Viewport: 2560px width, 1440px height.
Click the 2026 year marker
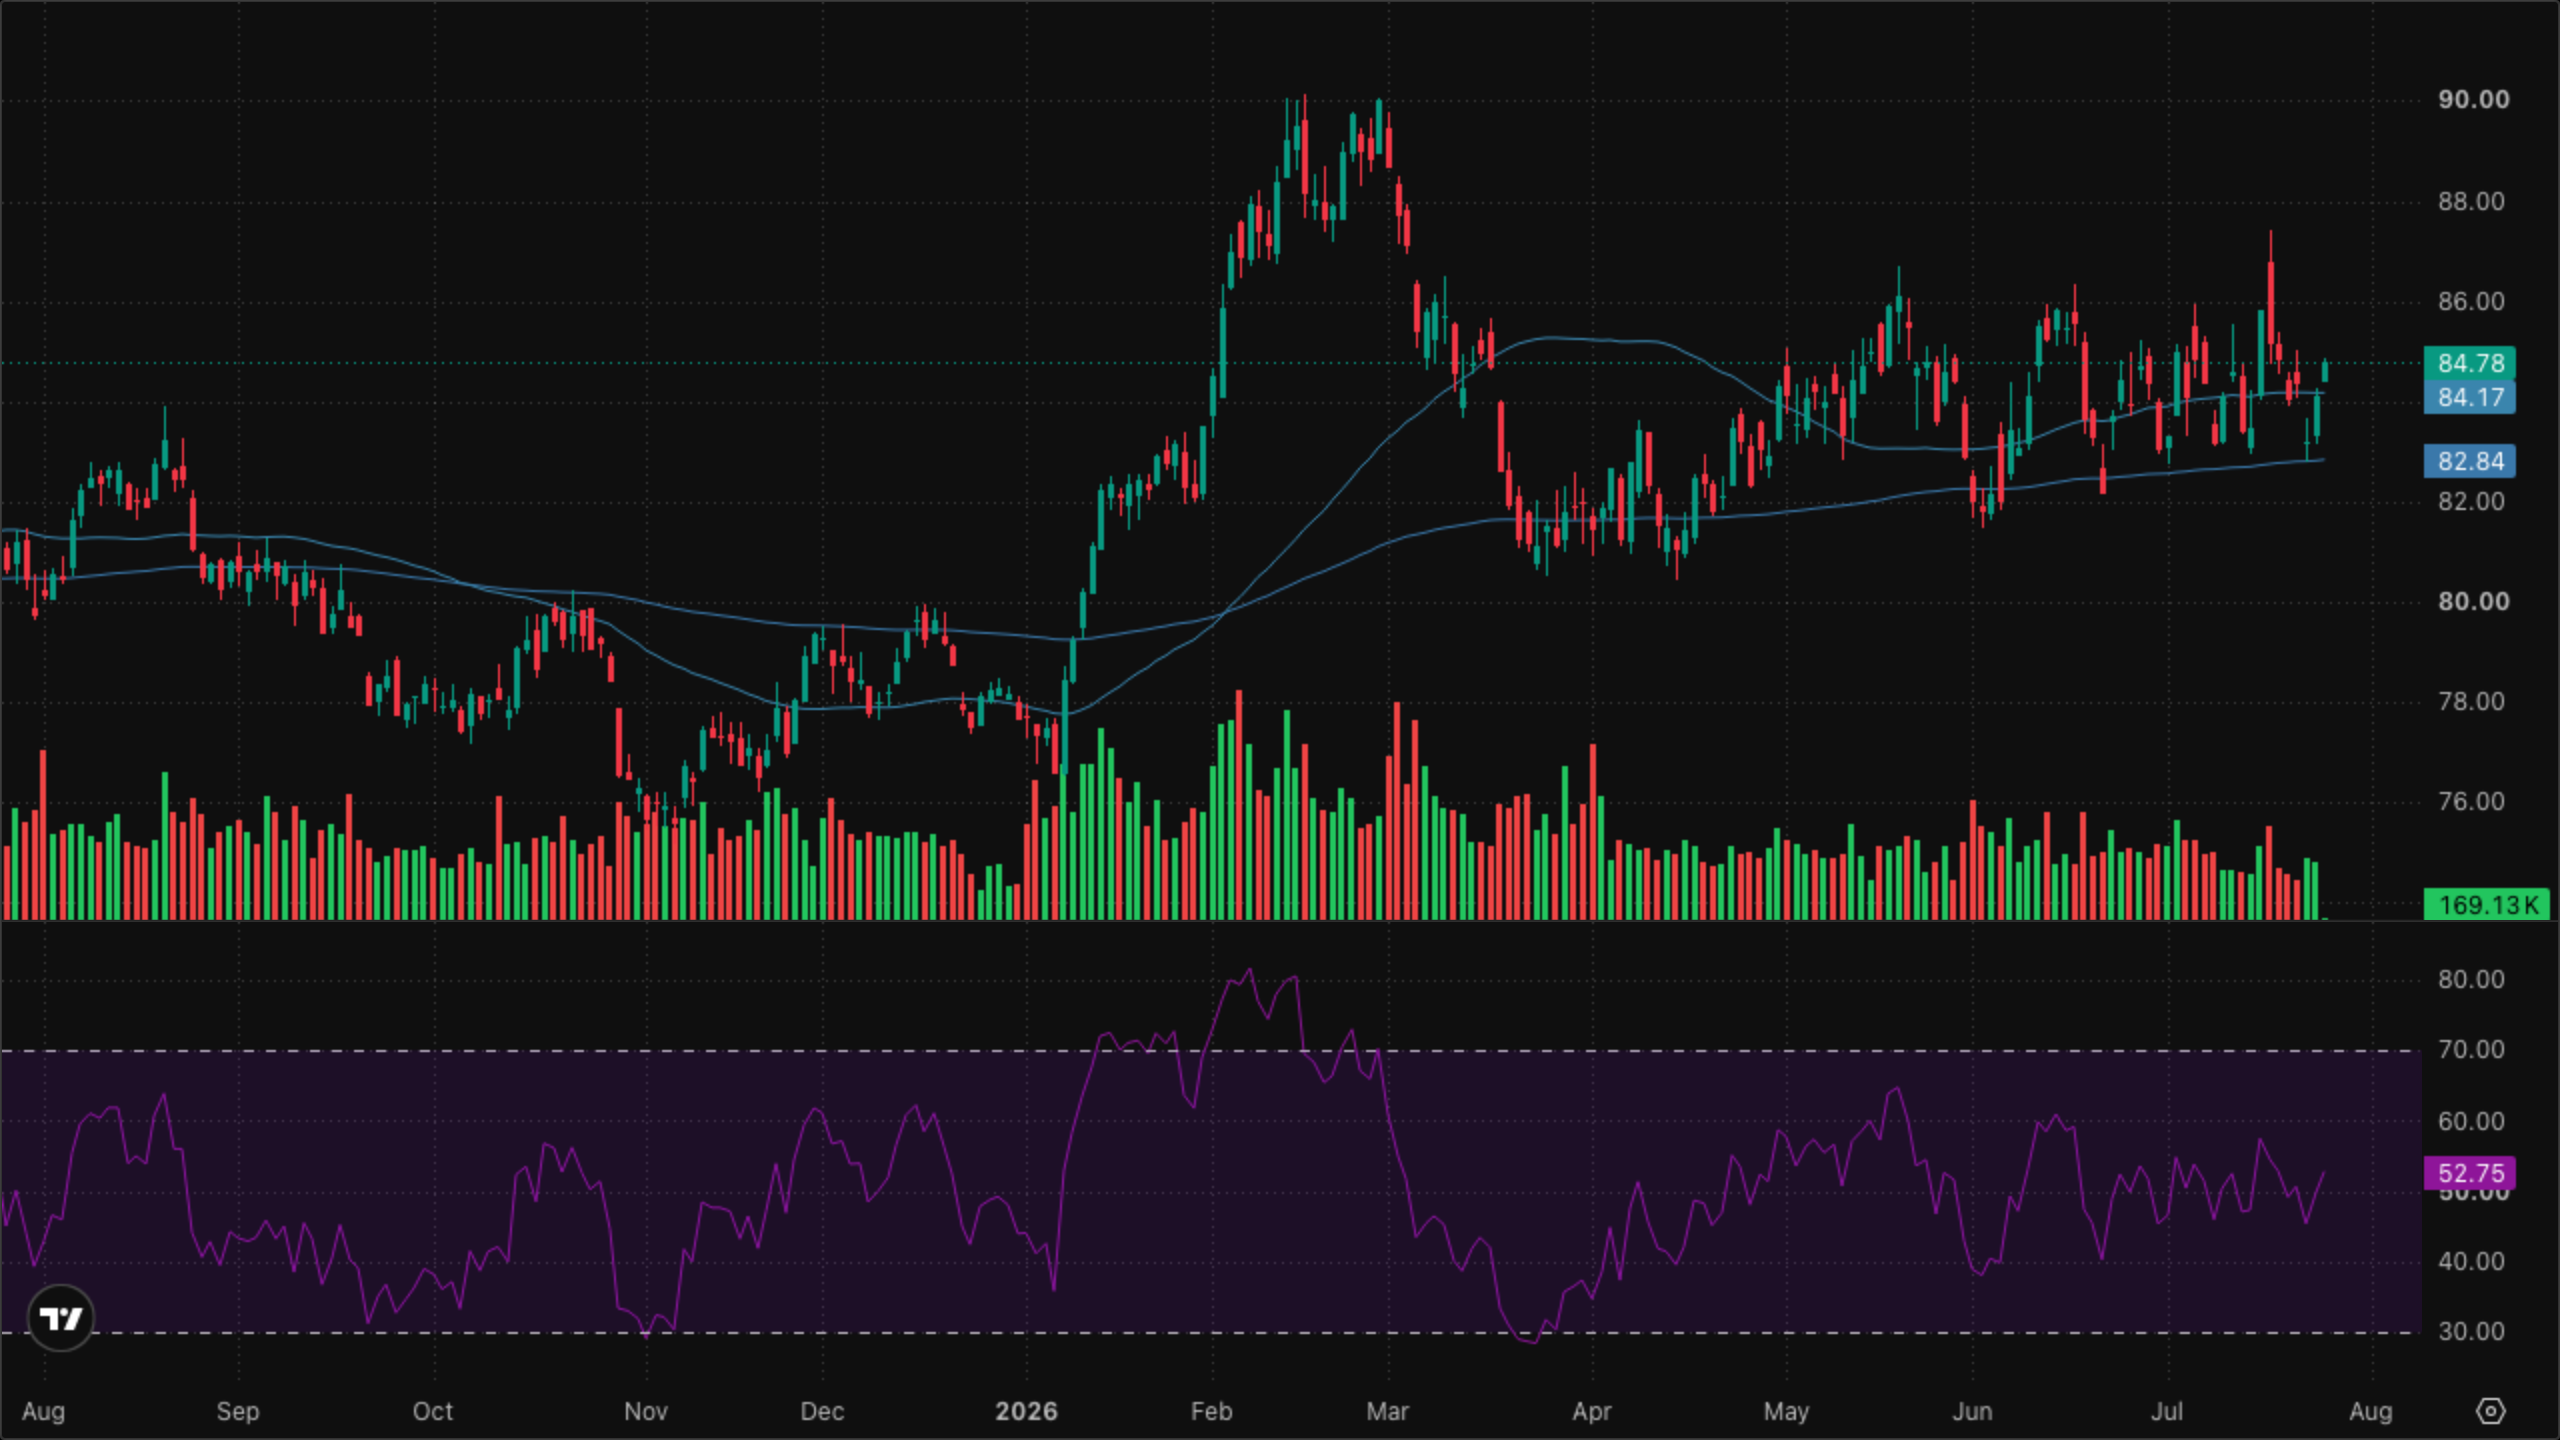pos(1026,1411)
